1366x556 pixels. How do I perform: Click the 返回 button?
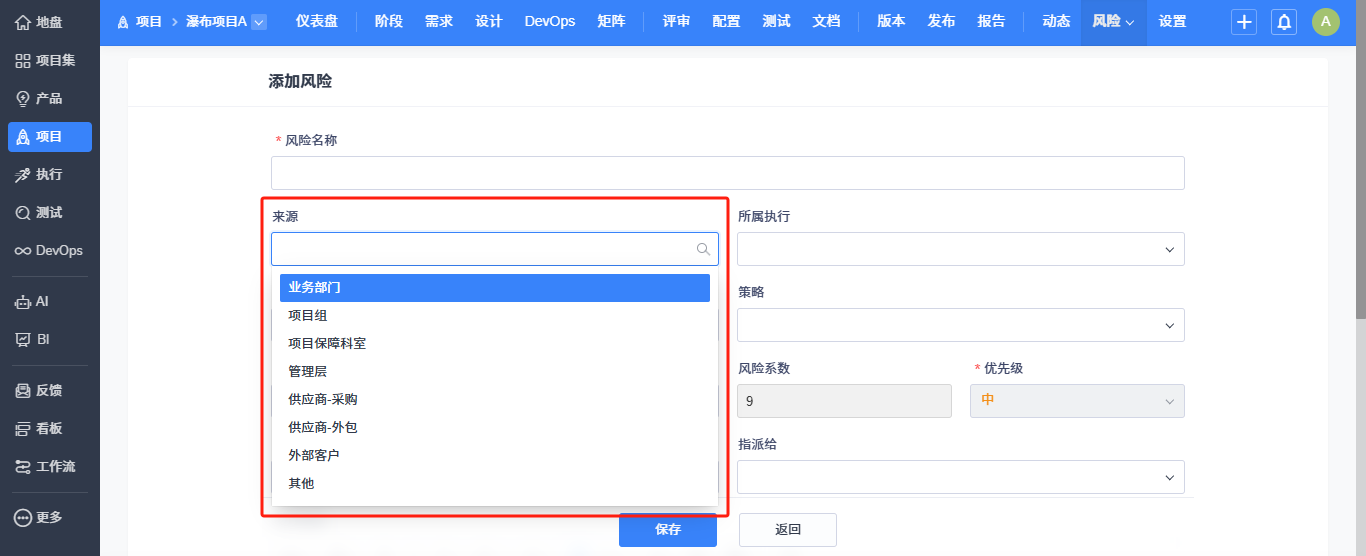click(787, 530)
